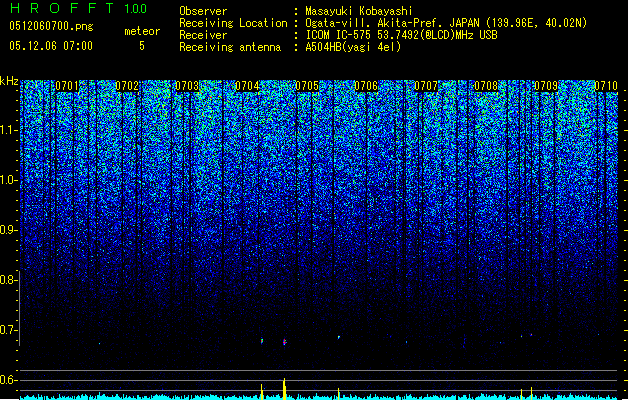Click the 1.0 kHz axis label
The width and height of the screenshot is (629, 400).
8,180
